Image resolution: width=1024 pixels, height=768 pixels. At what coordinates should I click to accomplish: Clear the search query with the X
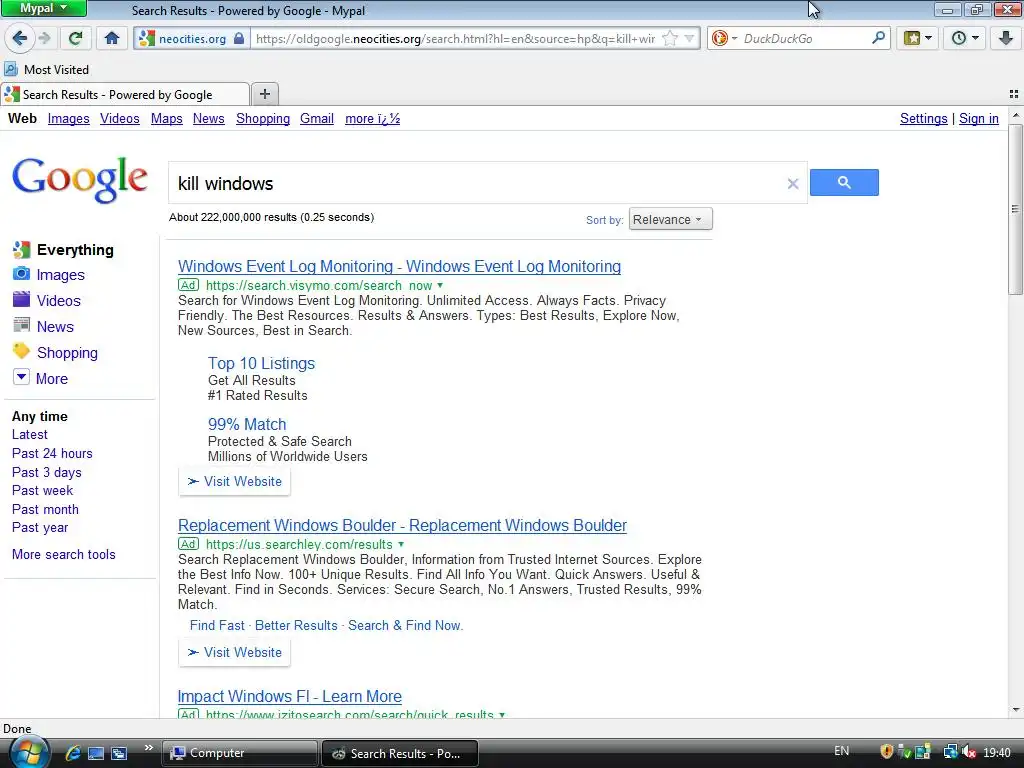(x=793, y=184)
